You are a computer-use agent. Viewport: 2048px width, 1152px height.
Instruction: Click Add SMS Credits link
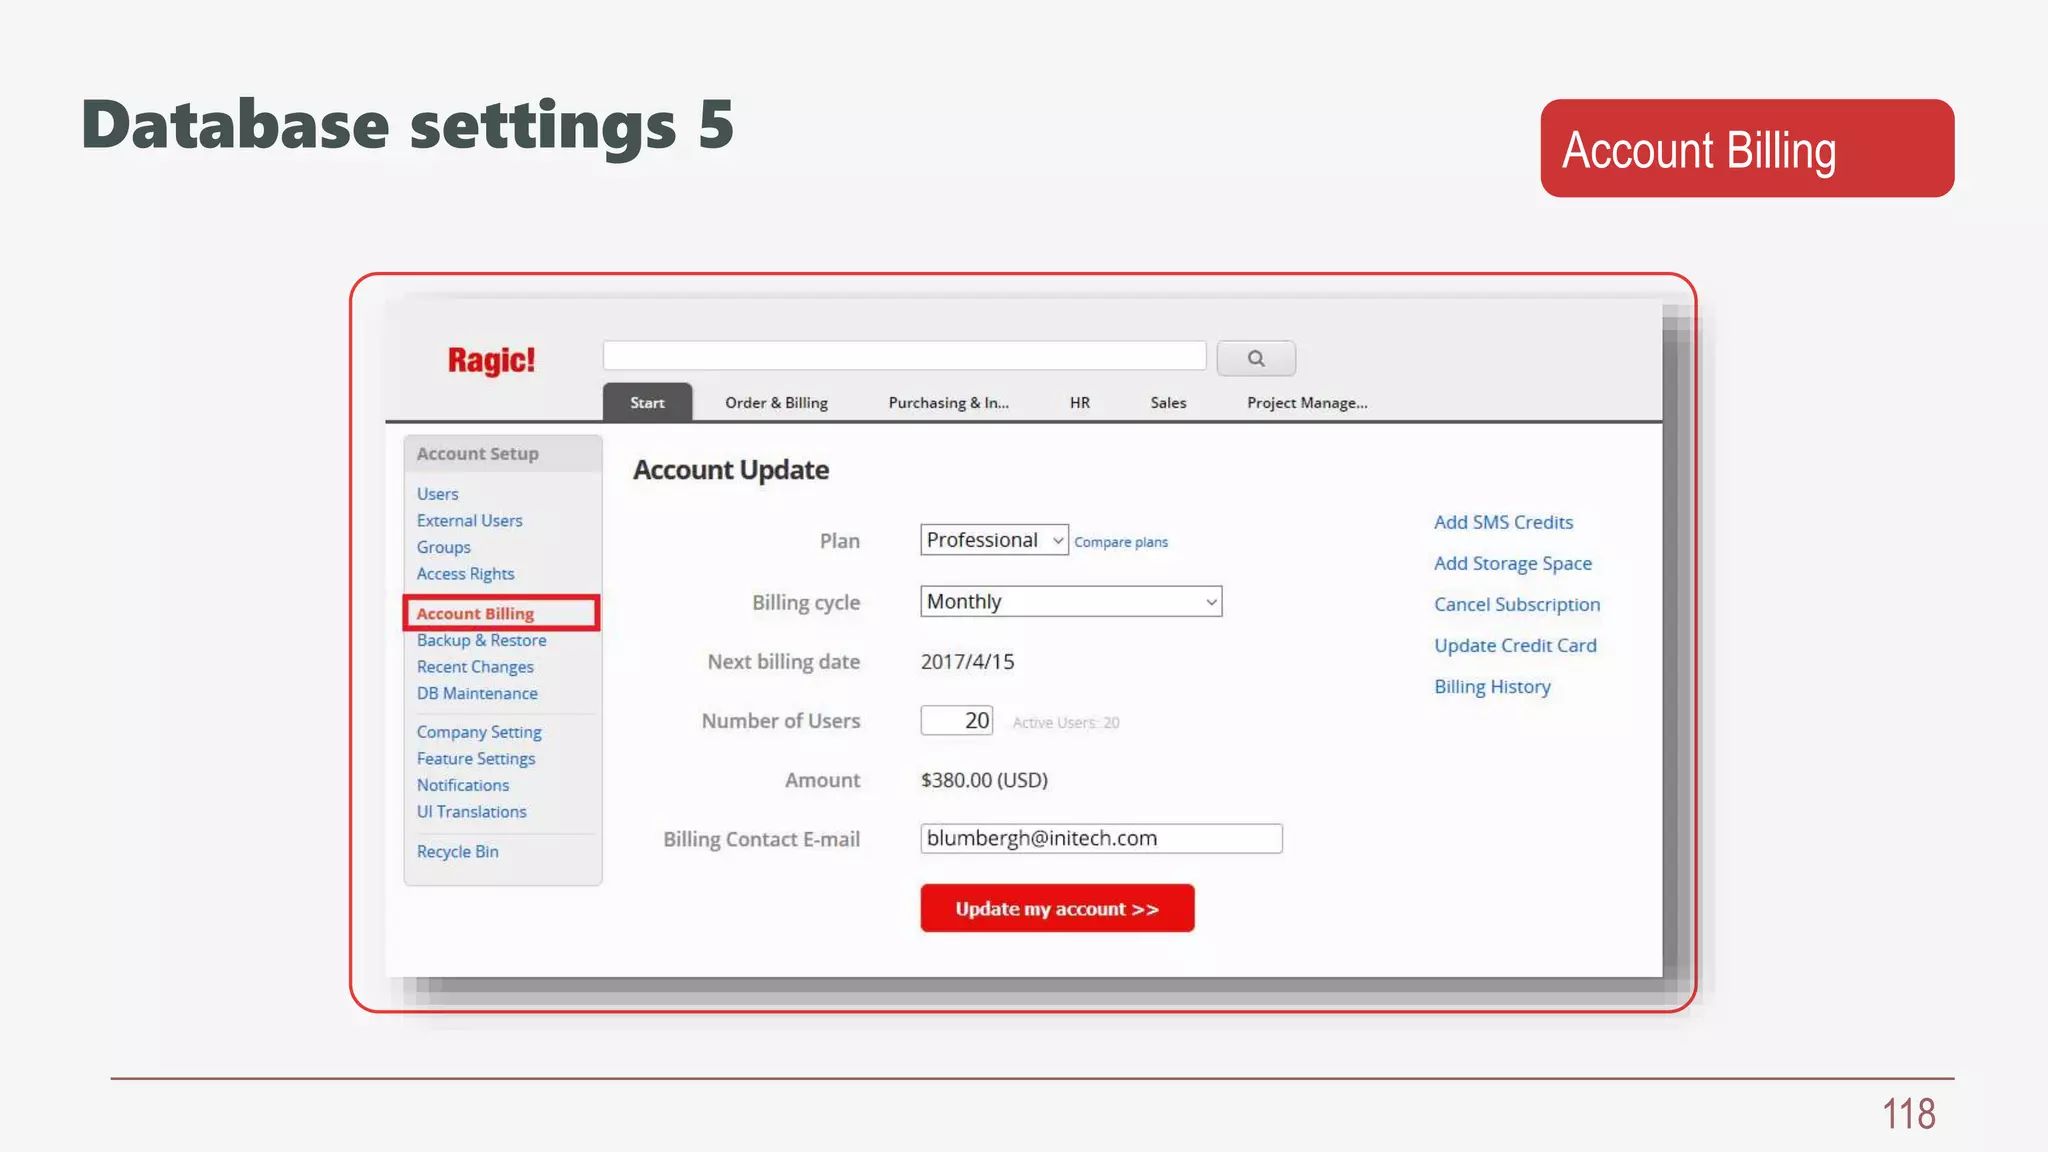pyautogui.click(x=1503, y=522)
